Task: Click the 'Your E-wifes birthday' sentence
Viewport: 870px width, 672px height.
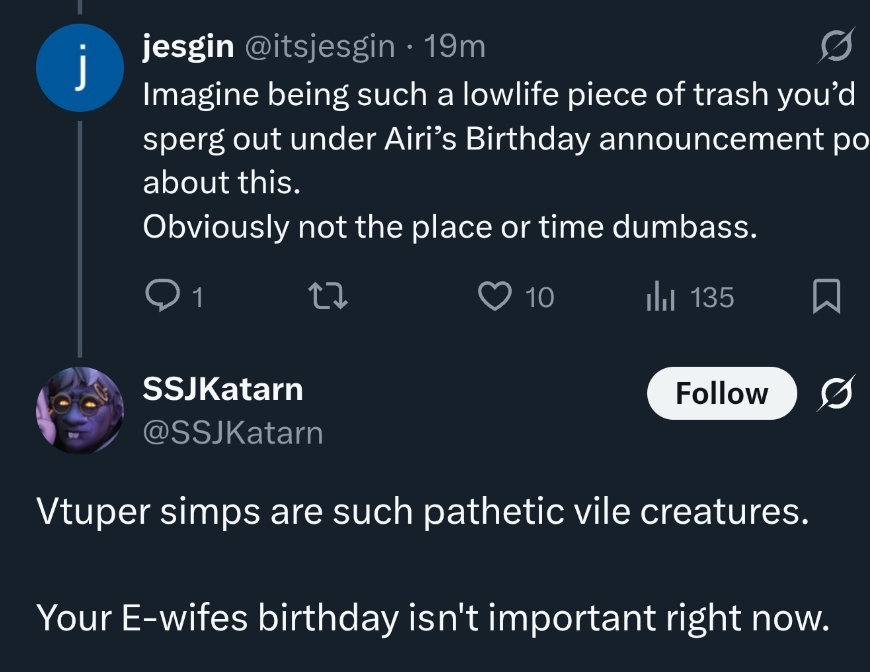Action: pyautogui.click(x=432, y=617)
